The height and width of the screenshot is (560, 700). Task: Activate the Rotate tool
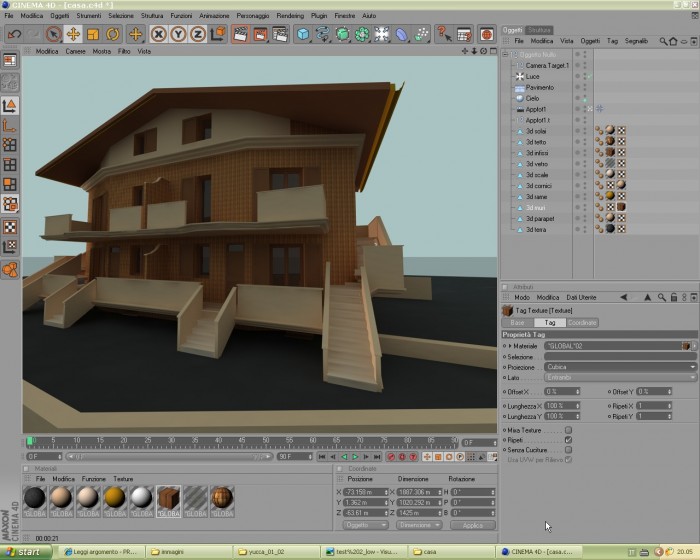[112, 34]
